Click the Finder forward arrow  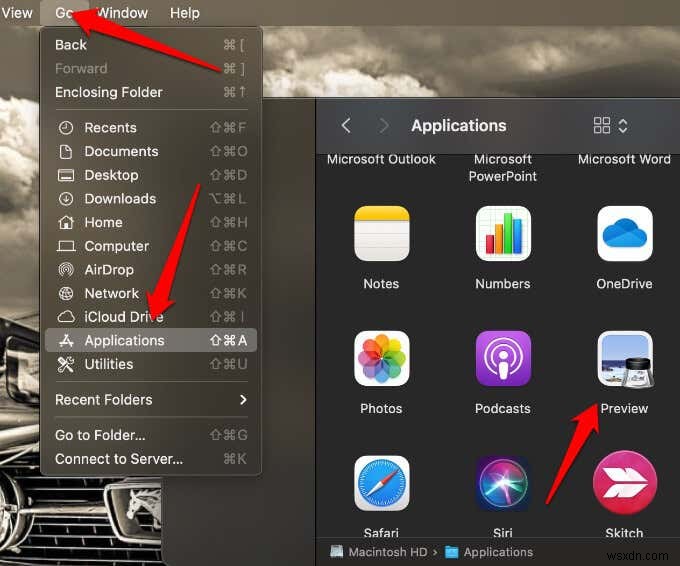[383, 126]
